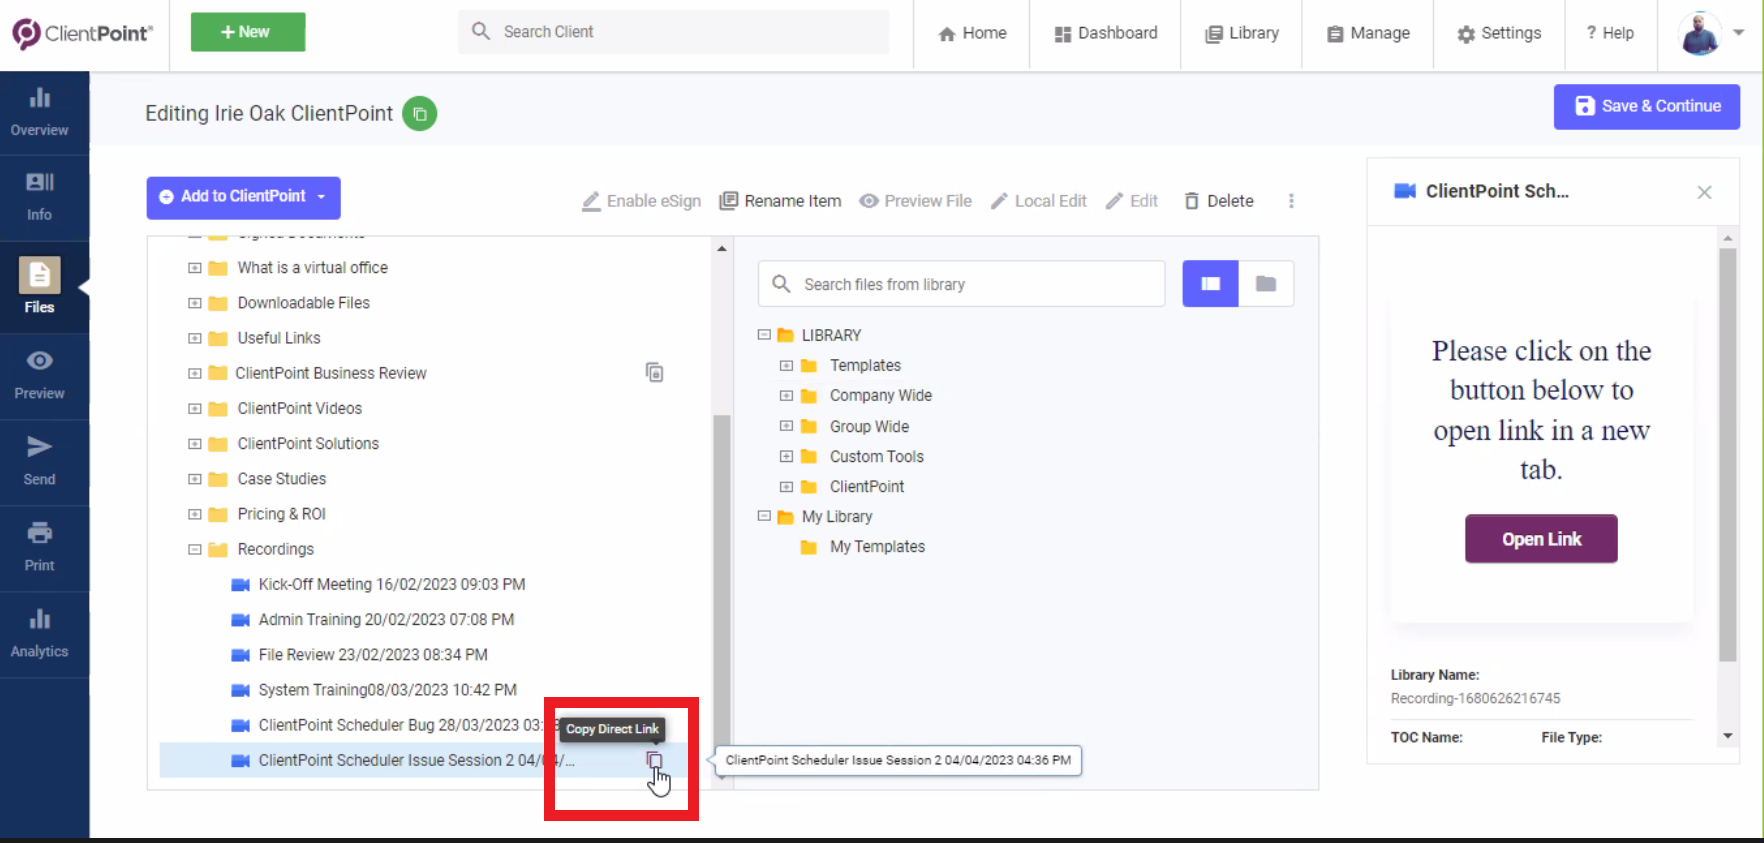This screenshot has width=1764, height=843.
Task: Expand the Group Wide library folder
Action: click(x=786, y=426)
